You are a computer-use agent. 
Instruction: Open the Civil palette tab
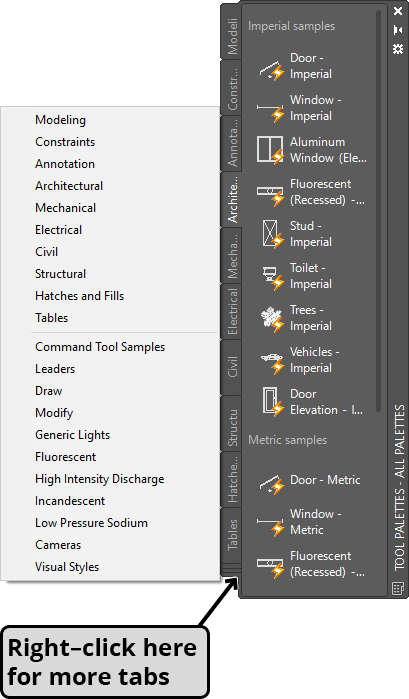(x=231, y=368)
